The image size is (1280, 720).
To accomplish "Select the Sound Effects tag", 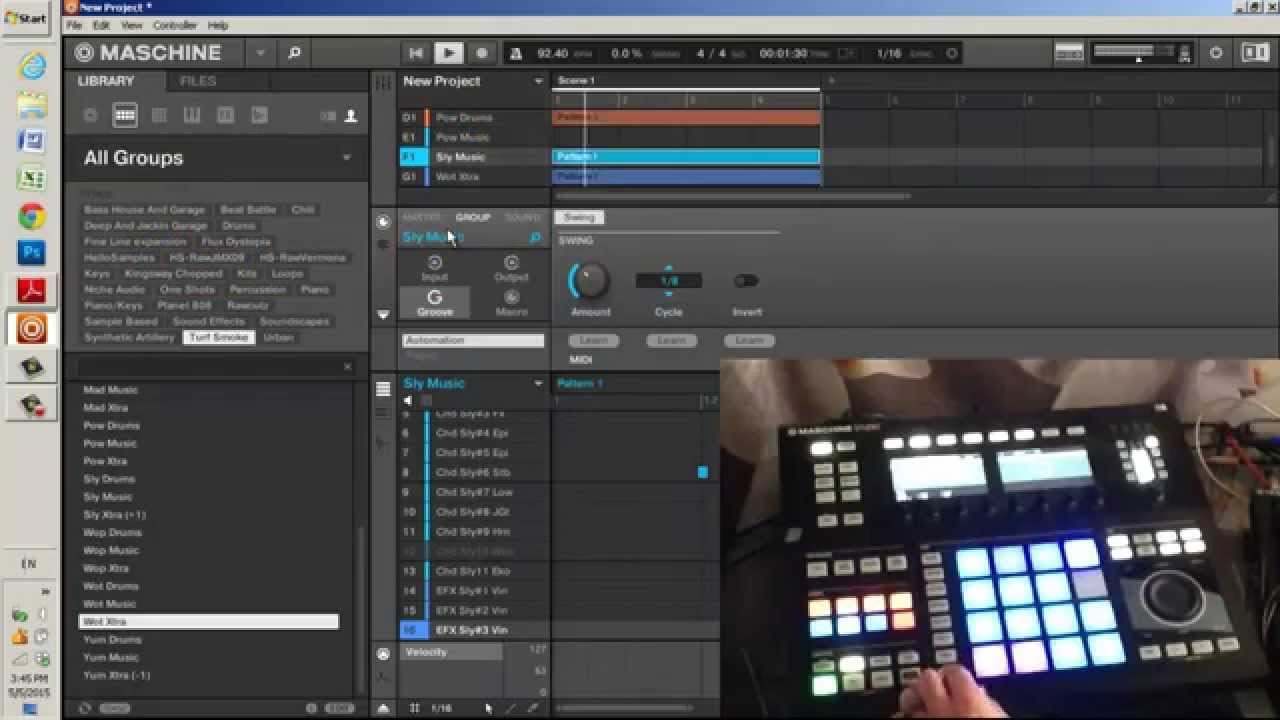I will [209, 322].
